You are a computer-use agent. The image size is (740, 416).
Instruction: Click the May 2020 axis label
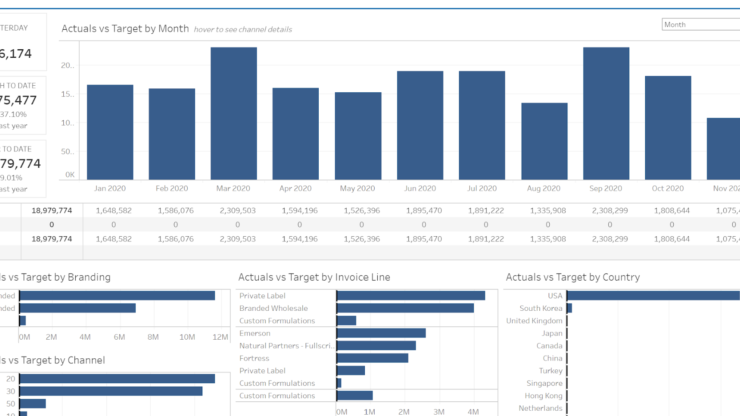[x=358, y=188]
